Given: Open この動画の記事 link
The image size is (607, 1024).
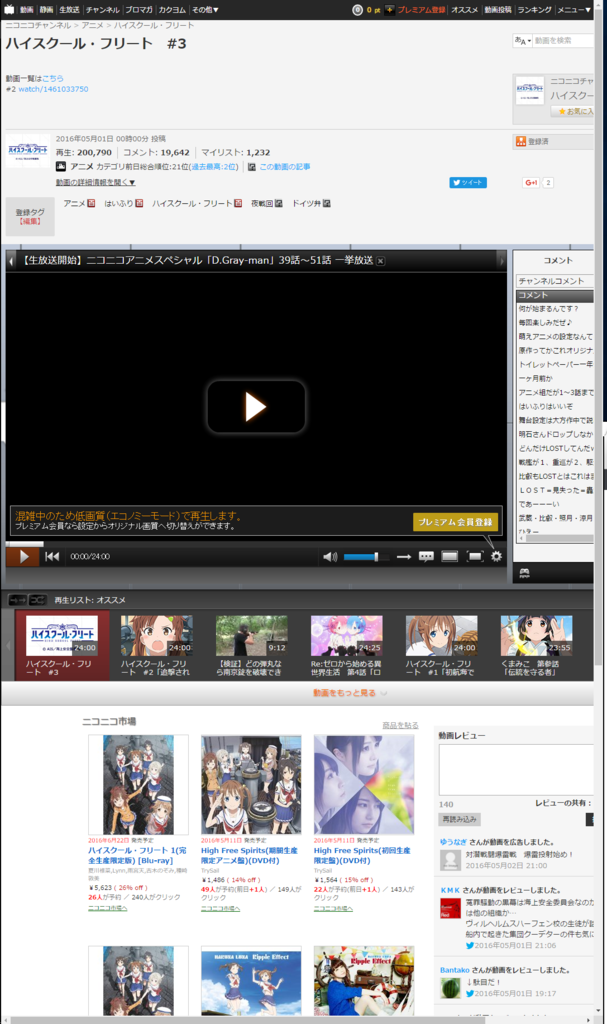Looking at the screenshot, I should (x=285, y=167).
